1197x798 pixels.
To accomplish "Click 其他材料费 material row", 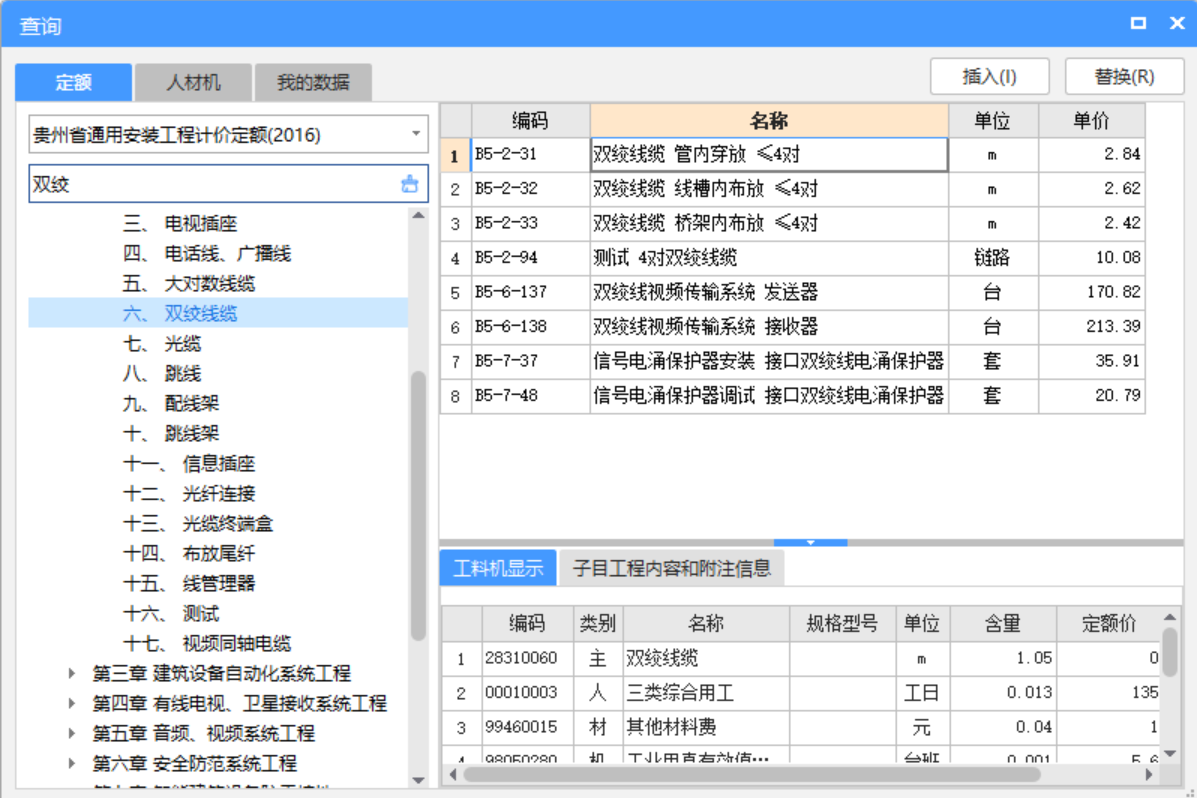I will tap(801, 727).
